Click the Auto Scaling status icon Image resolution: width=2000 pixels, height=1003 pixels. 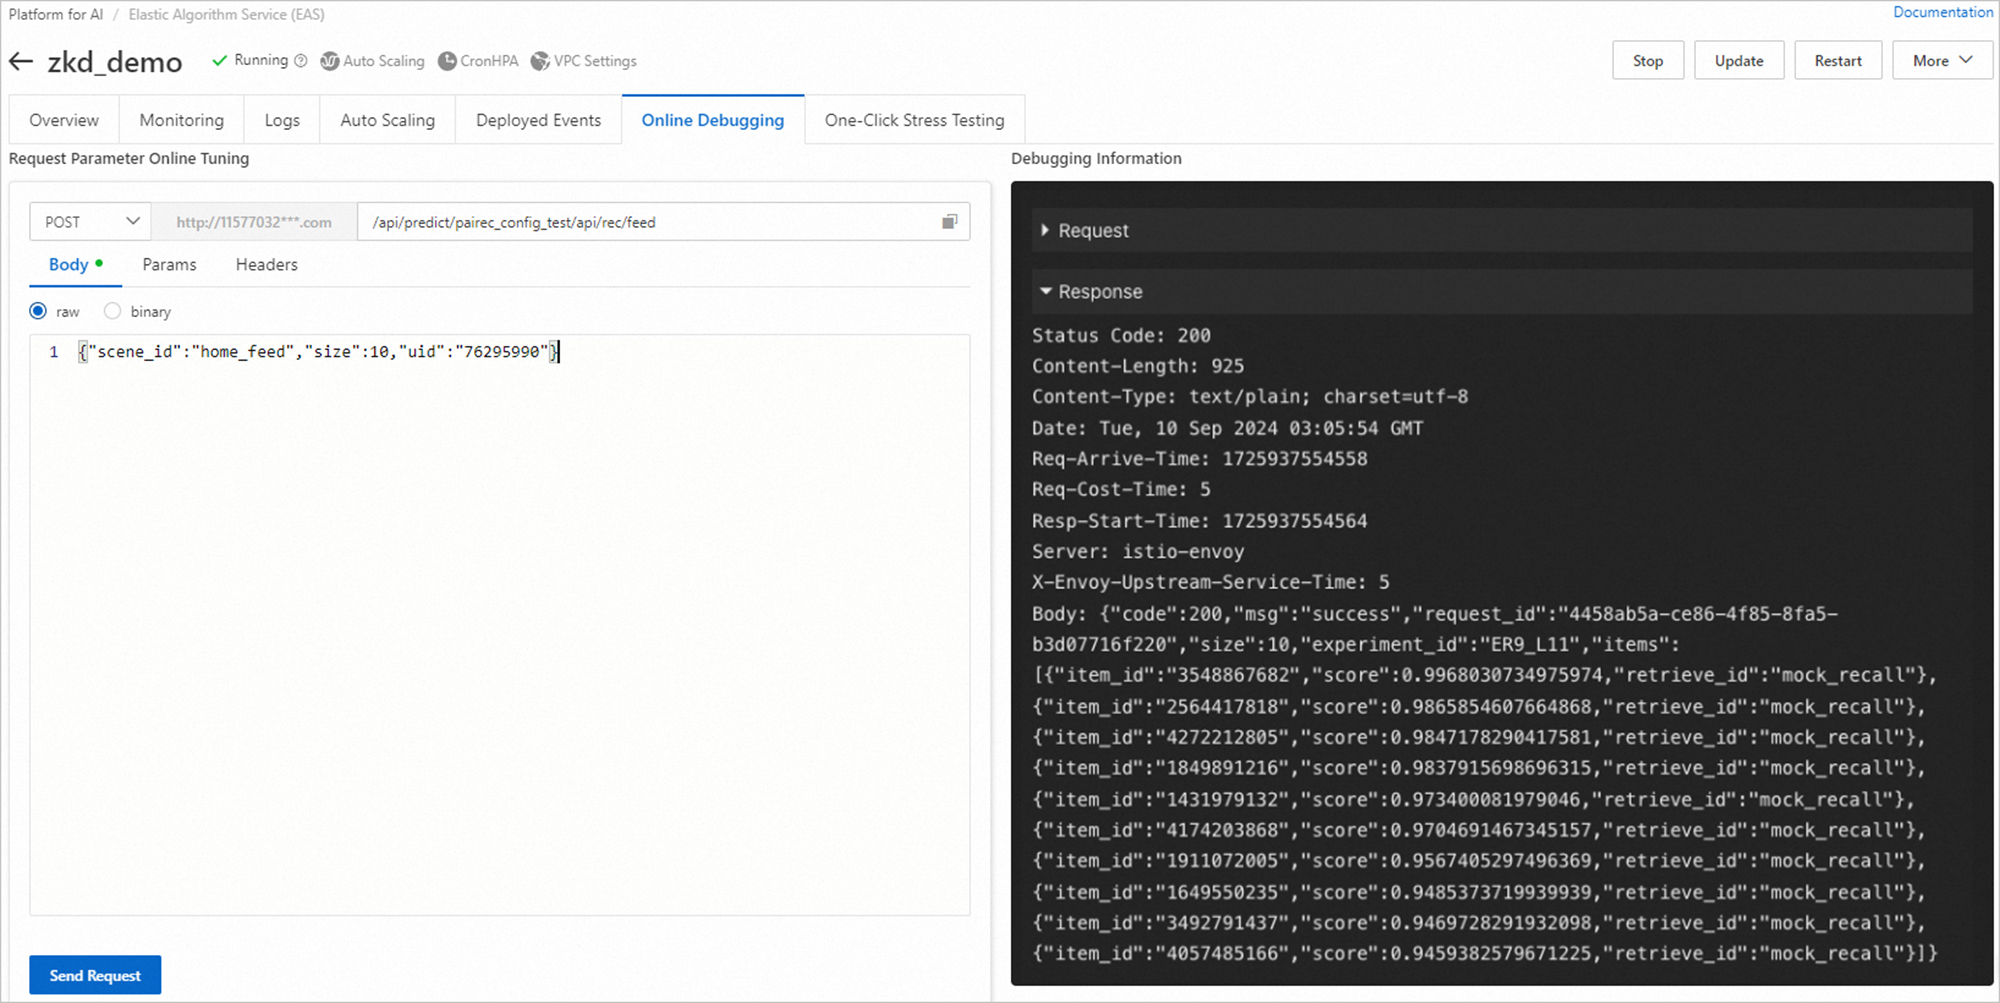tap(329, 62)
